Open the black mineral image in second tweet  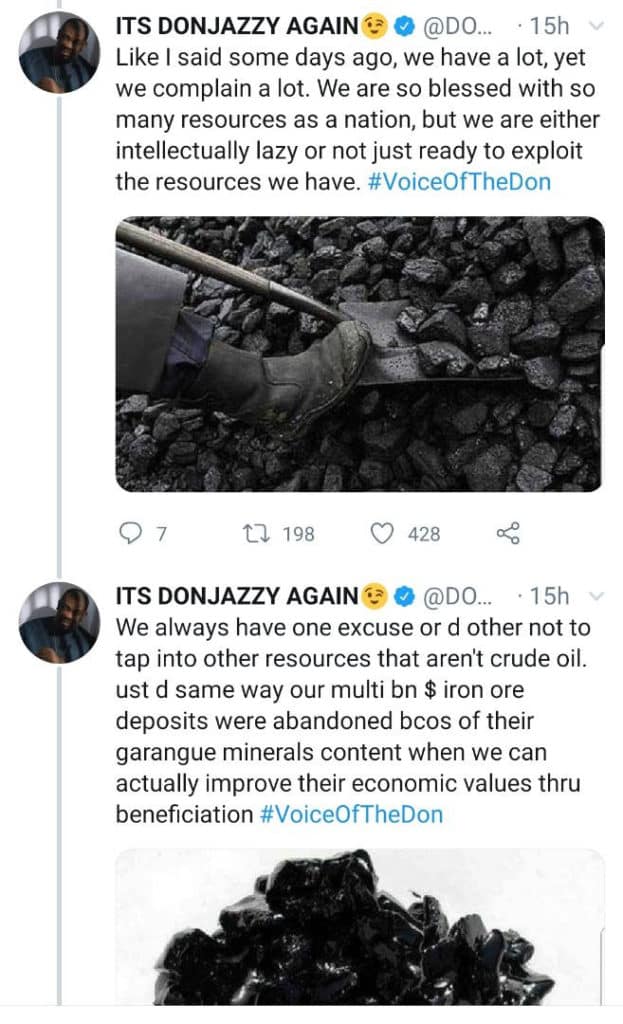[x=360, y=930]
